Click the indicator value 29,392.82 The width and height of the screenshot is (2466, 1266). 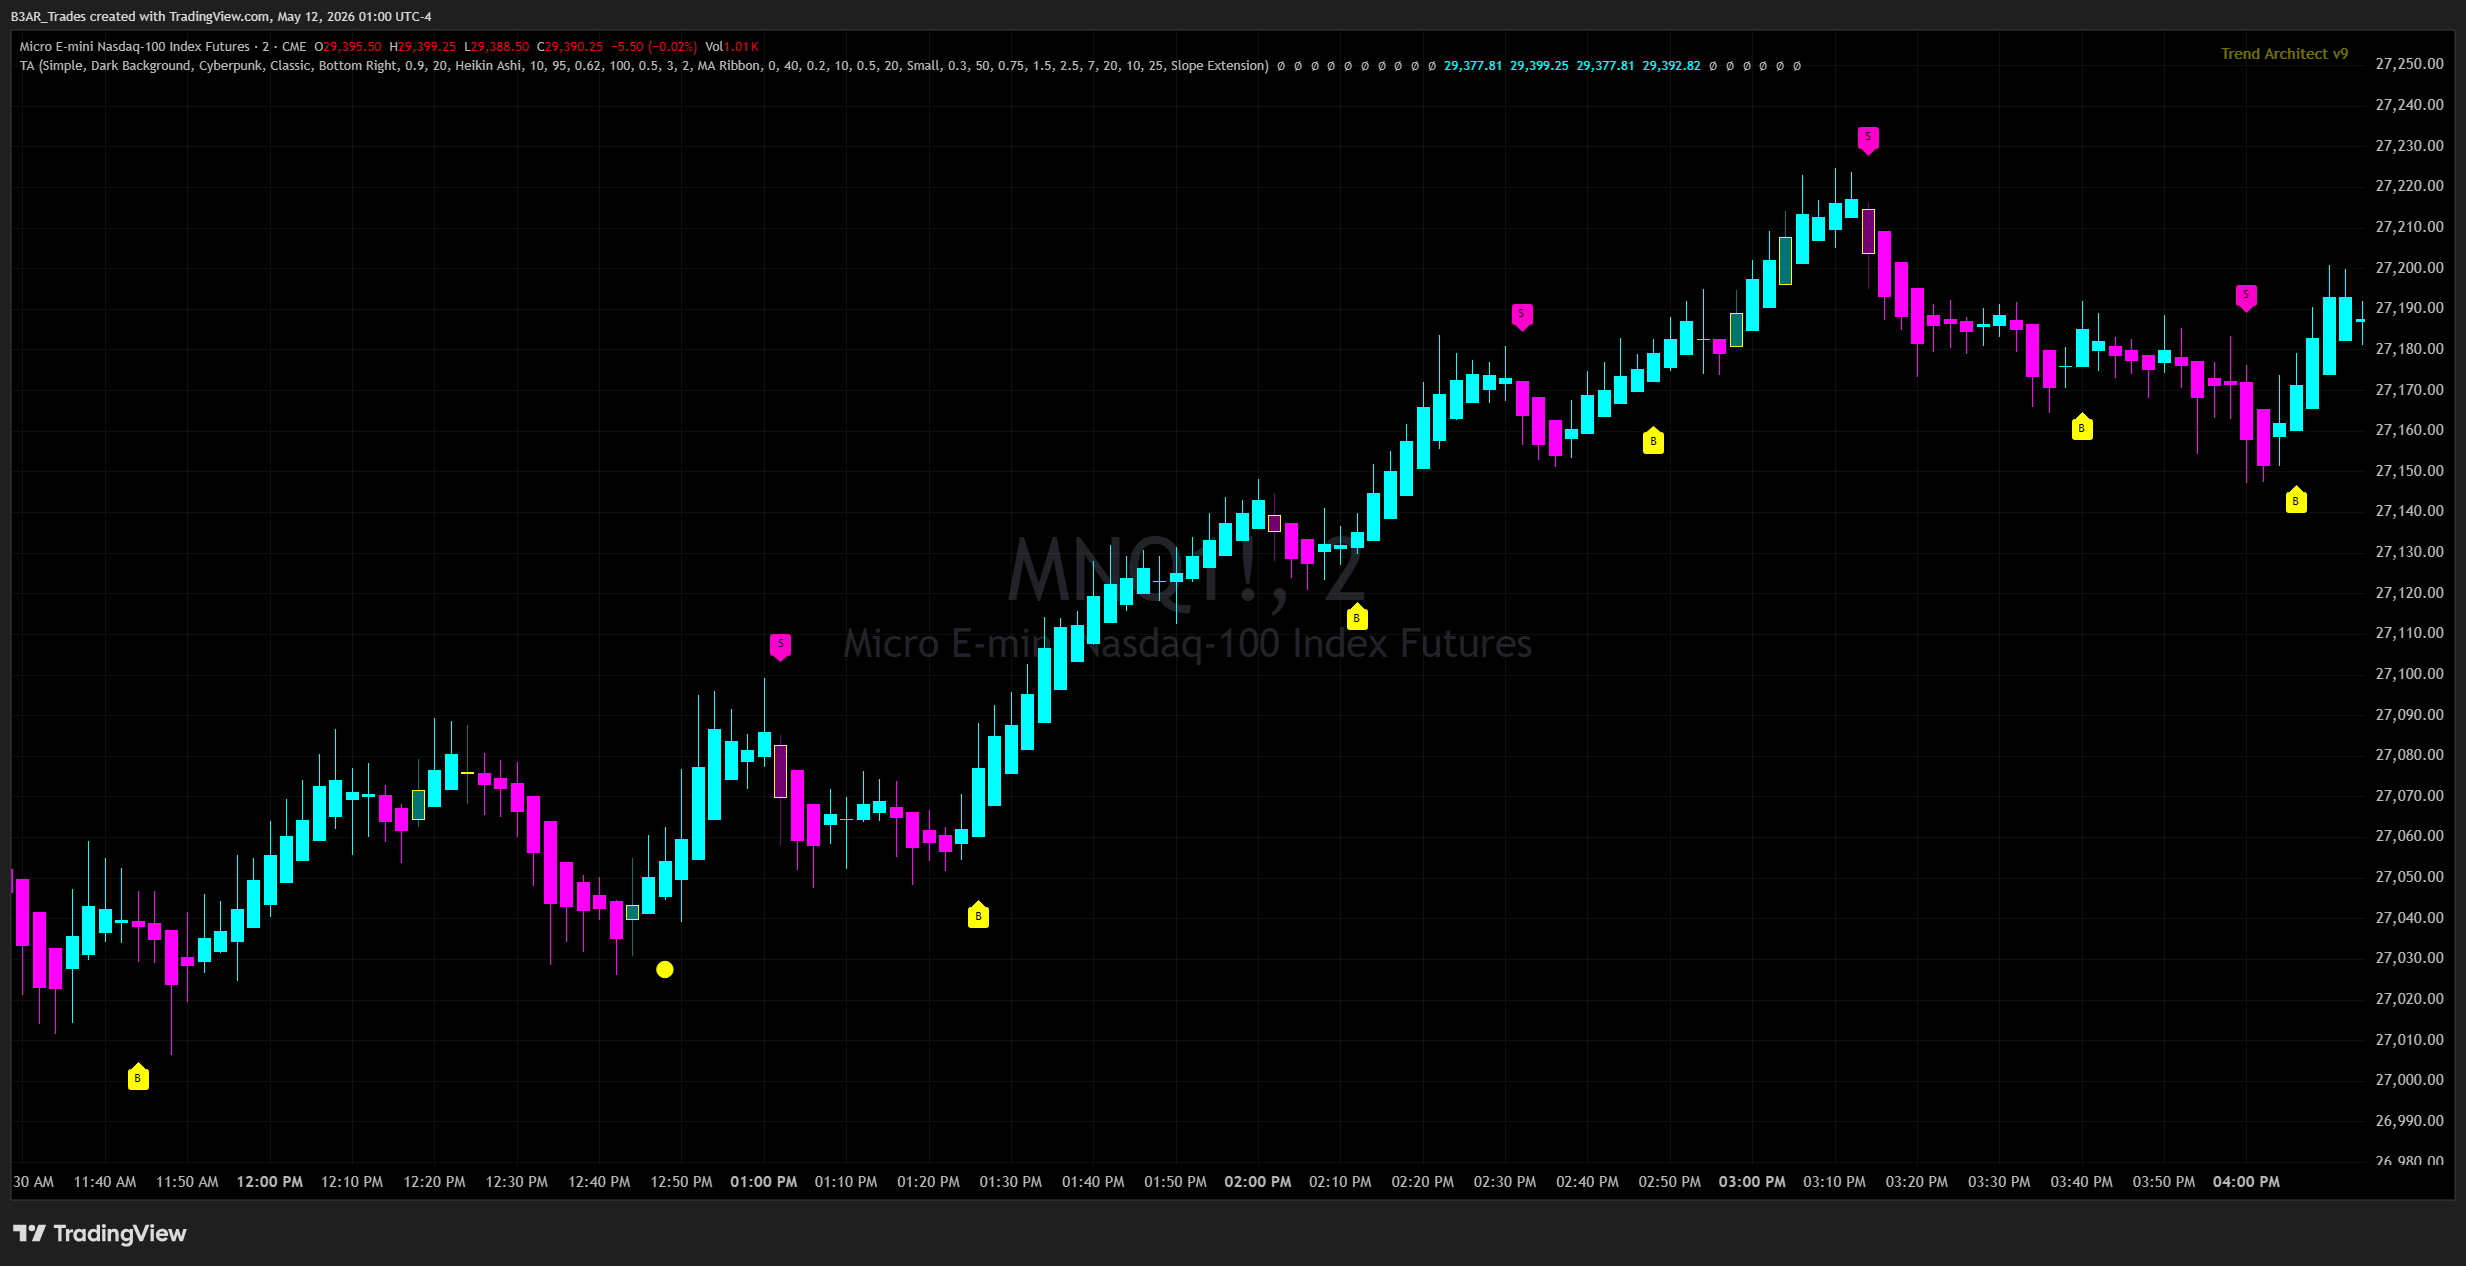pyautogui.click(x=1671, y=66)
